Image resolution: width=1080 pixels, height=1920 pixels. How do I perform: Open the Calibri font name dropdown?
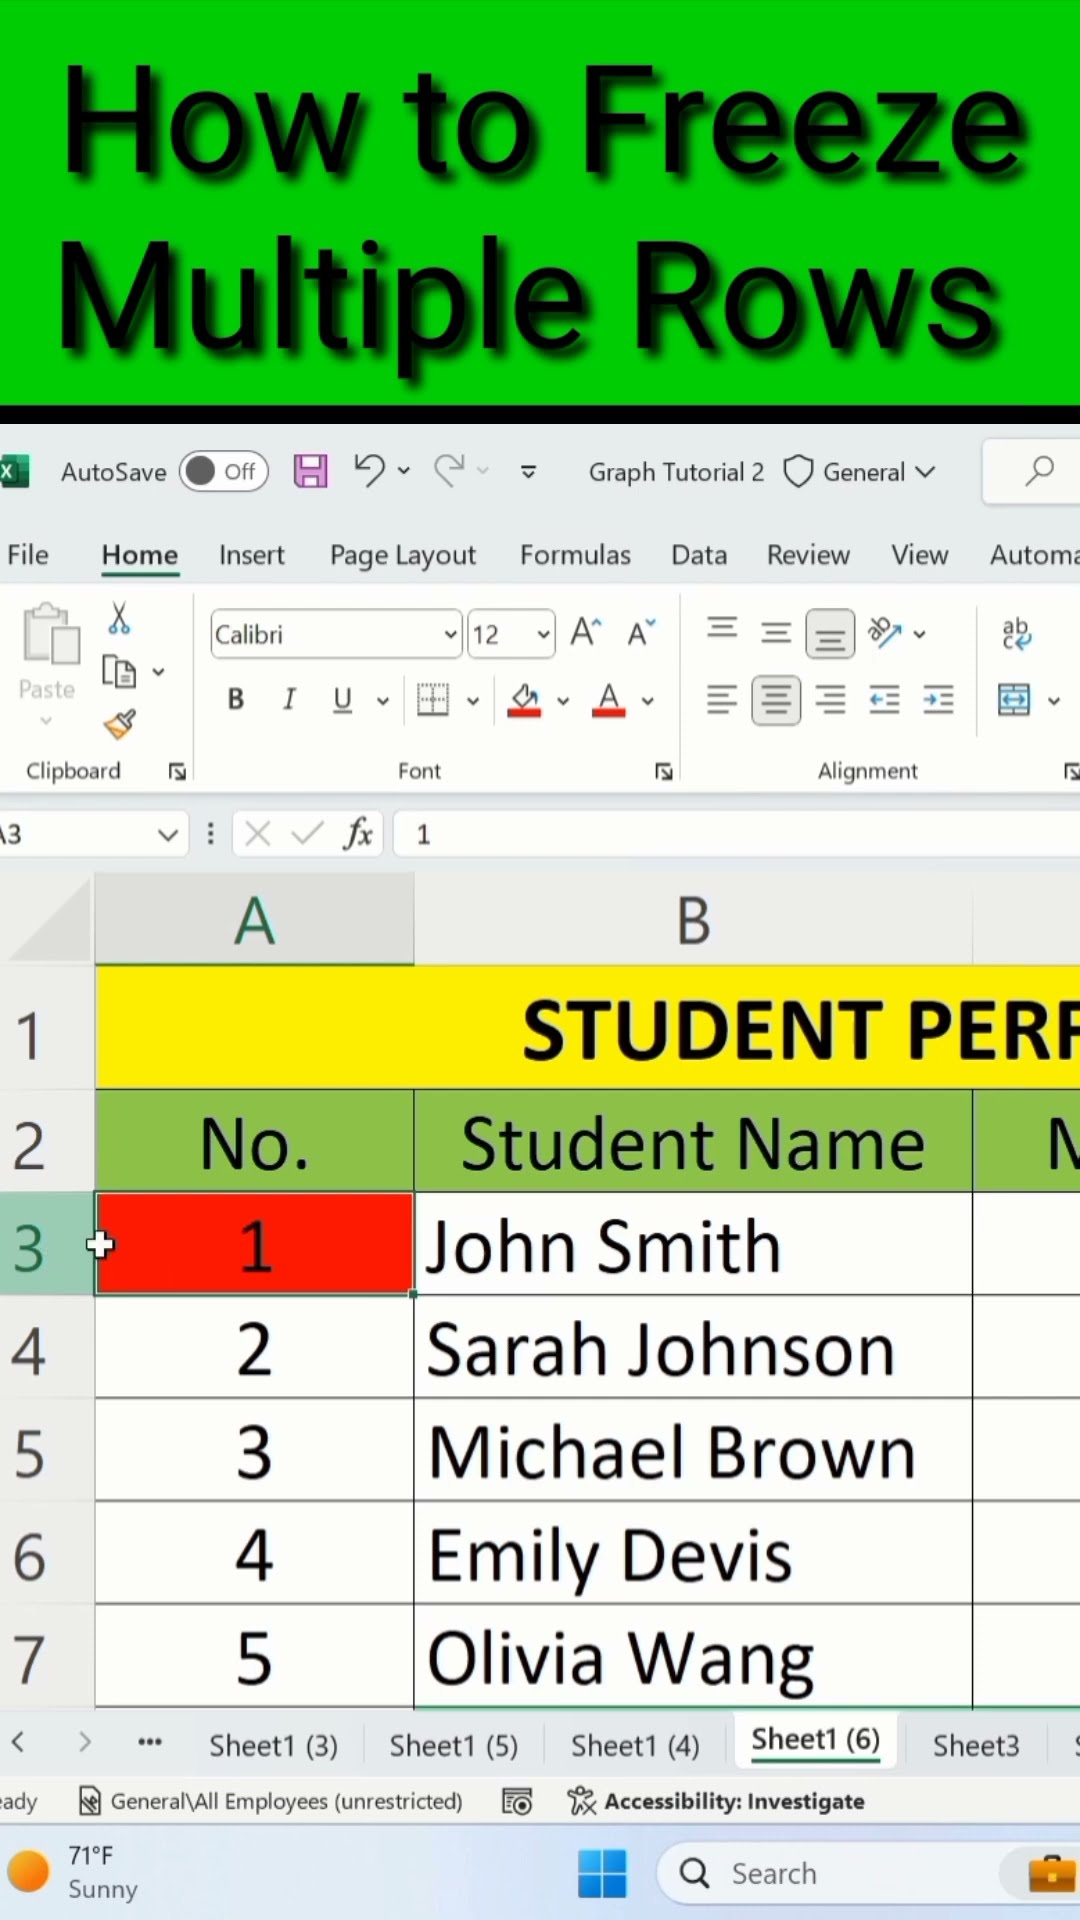point(450,634)
